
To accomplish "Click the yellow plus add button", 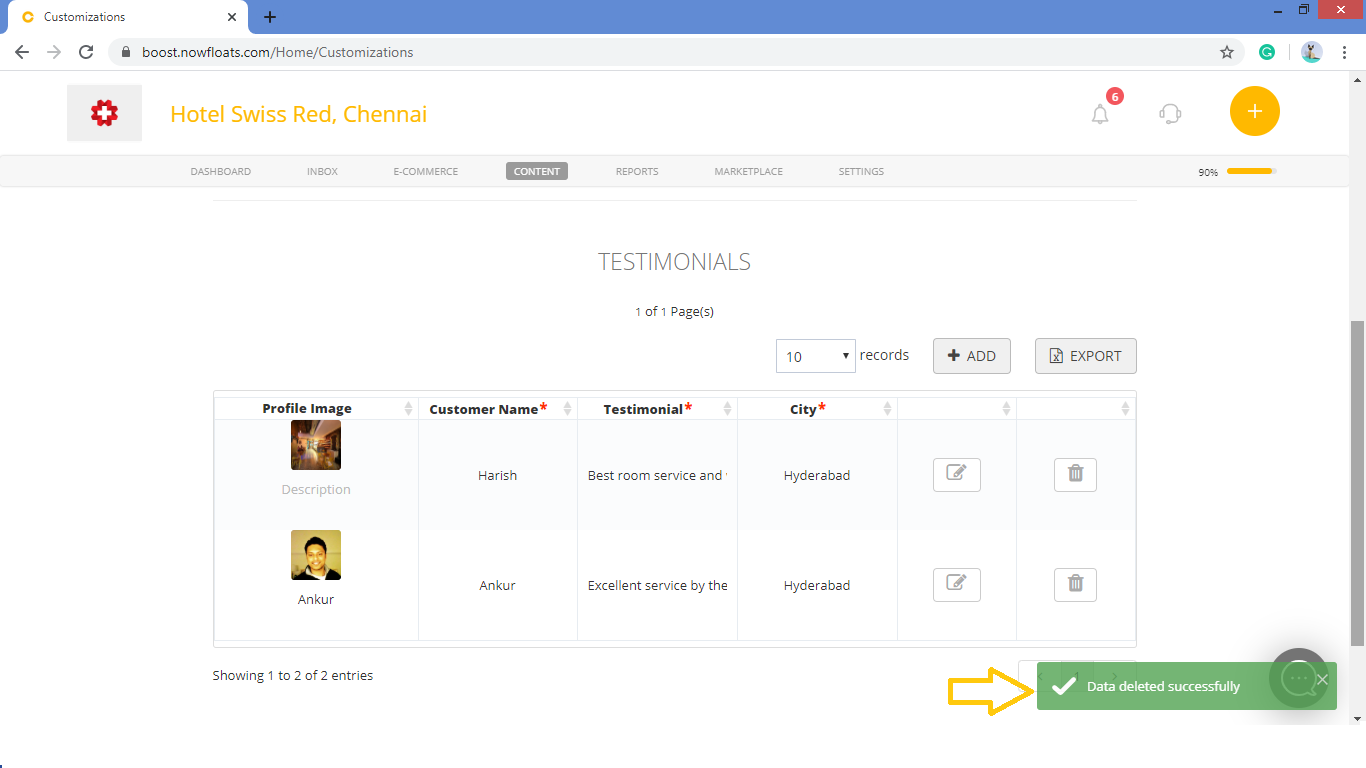I will point(1255,111).
